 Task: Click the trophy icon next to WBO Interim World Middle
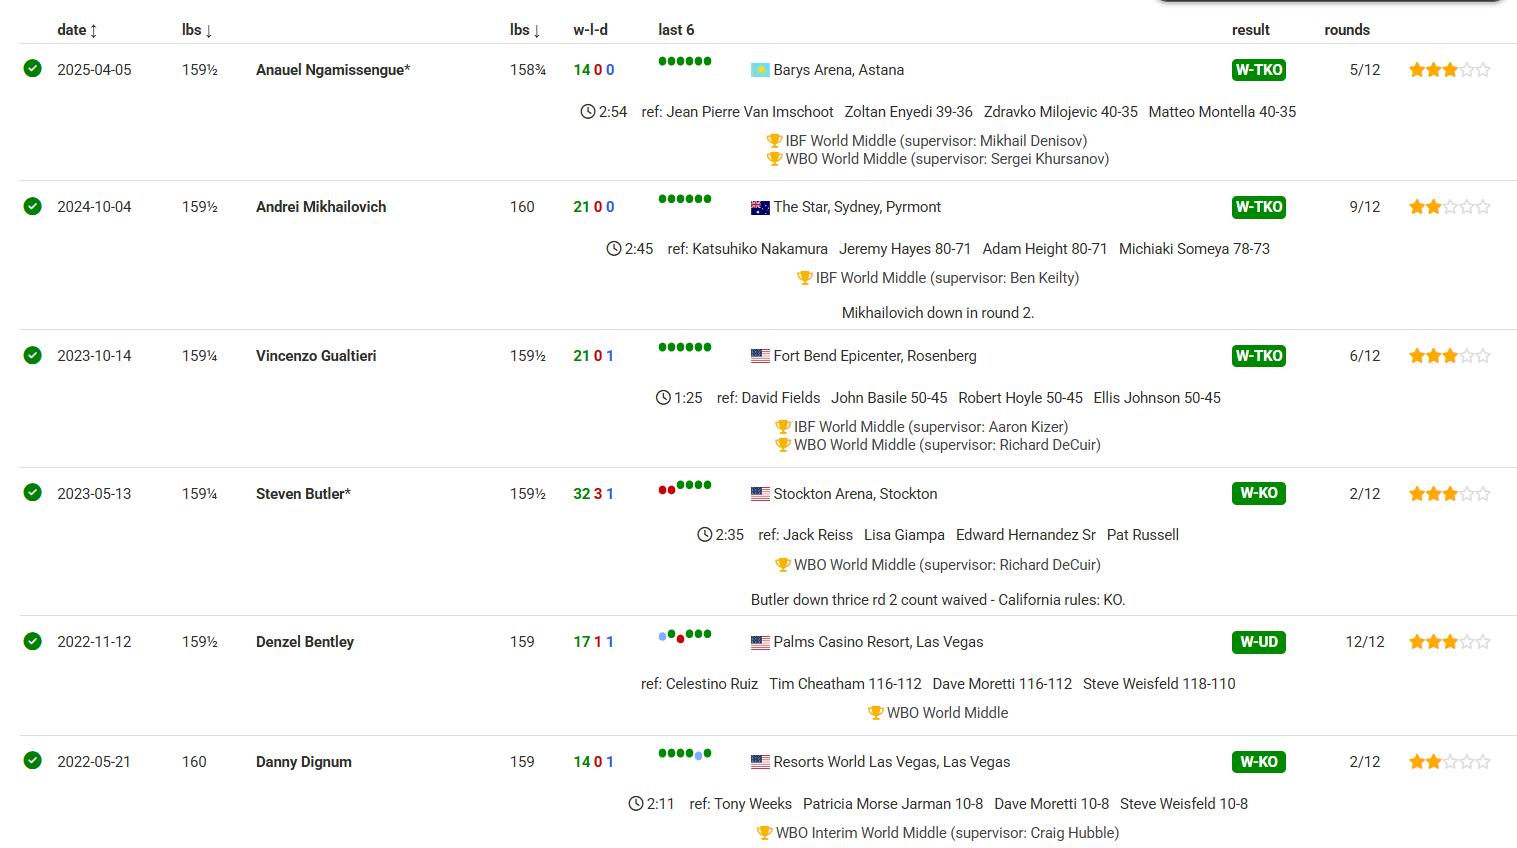[x=764, y=833]
